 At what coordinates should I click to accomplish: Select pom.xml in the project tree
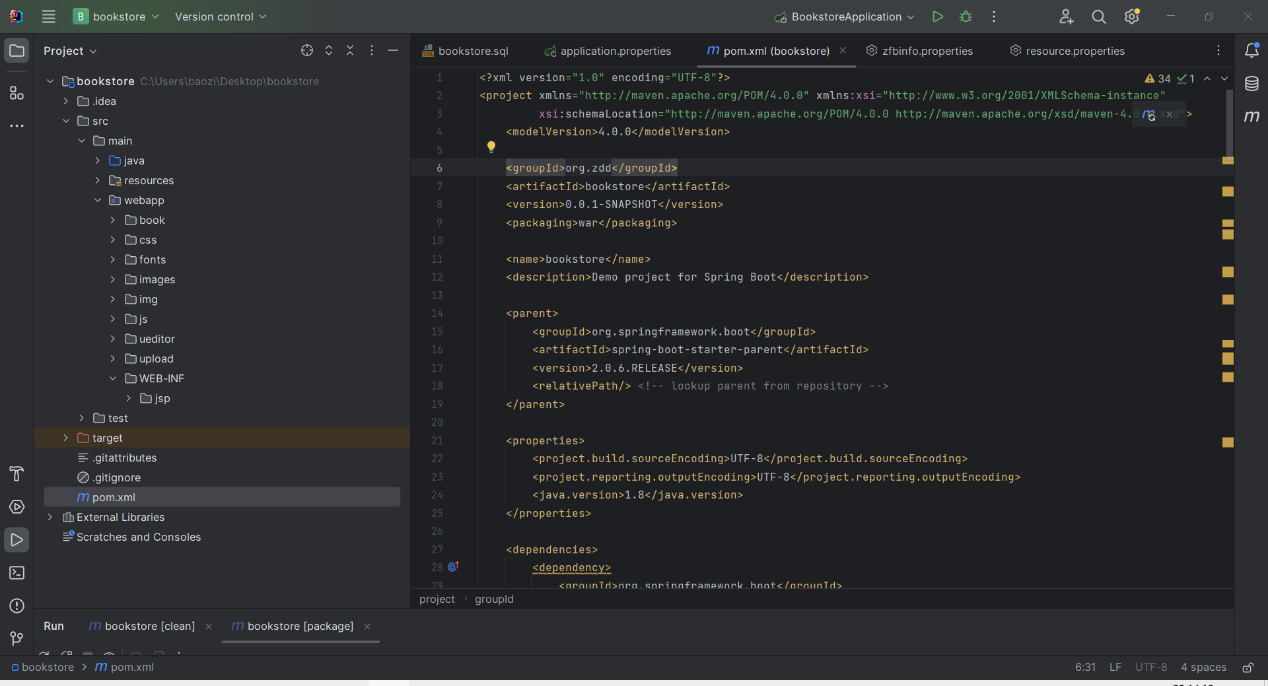pyautogui.click(x=113, y=497)
